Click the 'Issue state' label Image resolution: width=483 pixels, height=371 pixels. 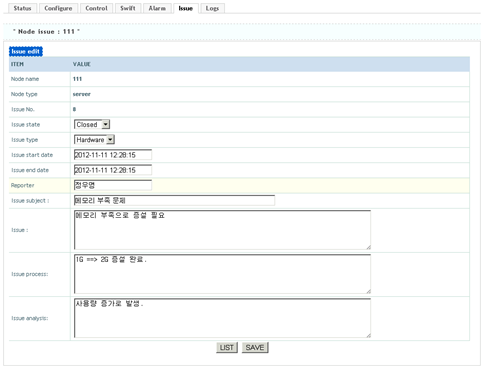[26, 125]
